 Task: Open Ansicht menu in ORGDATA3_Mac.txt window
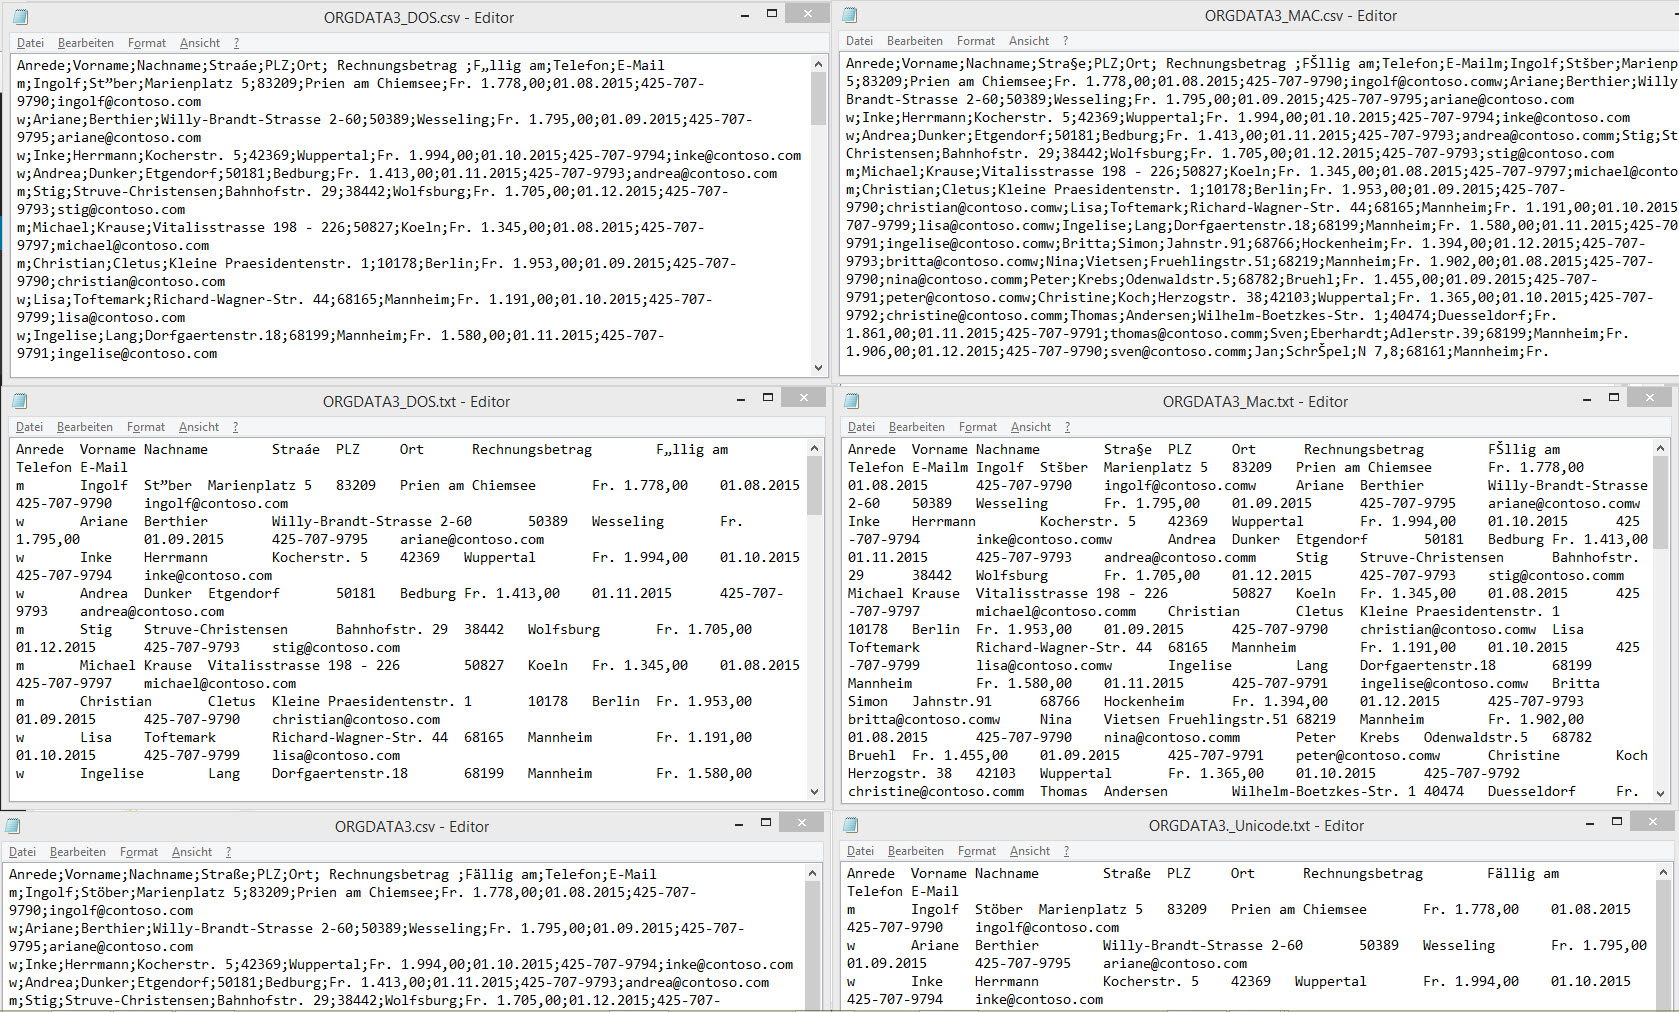pyautogui.click(x=1030, y=427)
